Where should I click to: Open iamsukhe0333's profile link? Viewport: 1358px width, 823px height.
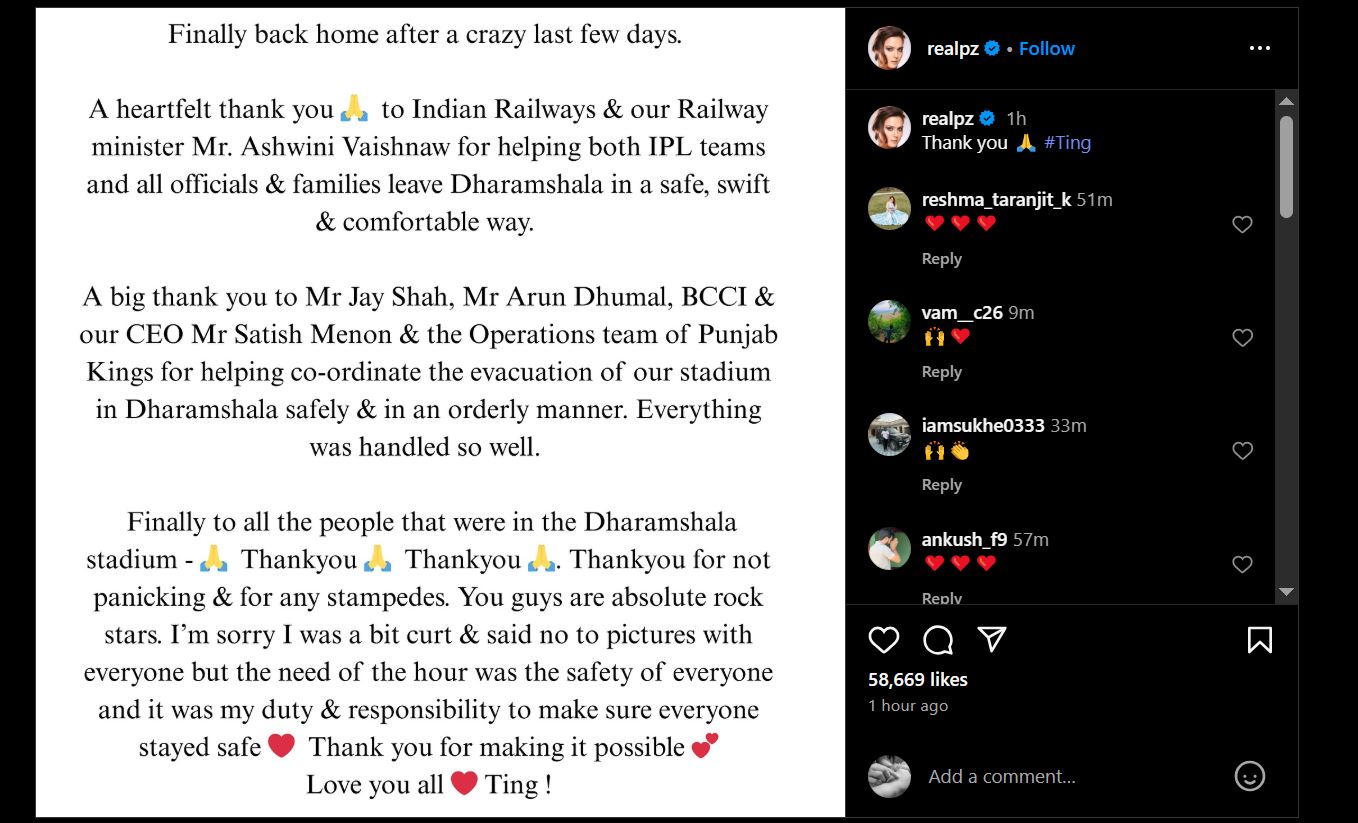pos(983,425)
